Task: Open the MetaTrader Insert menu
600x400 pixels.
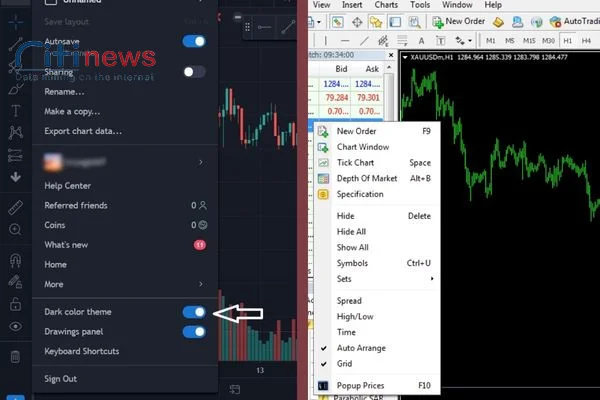Action: [352, 5]
